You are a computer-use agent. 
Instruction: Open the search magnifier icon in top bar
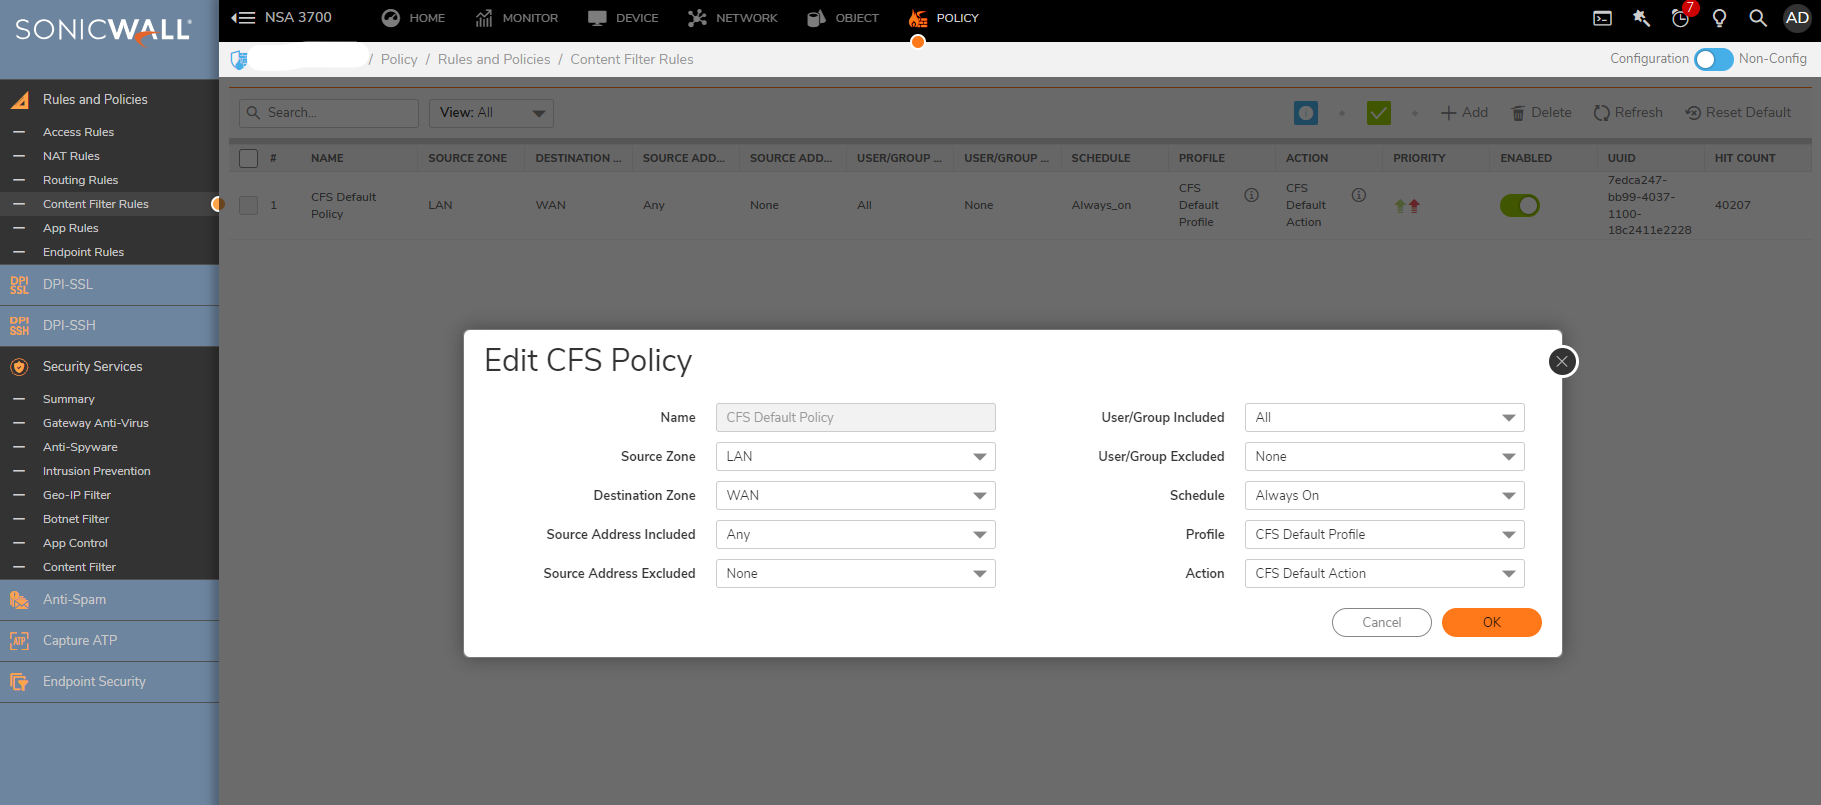click(x=1757, y=18)
